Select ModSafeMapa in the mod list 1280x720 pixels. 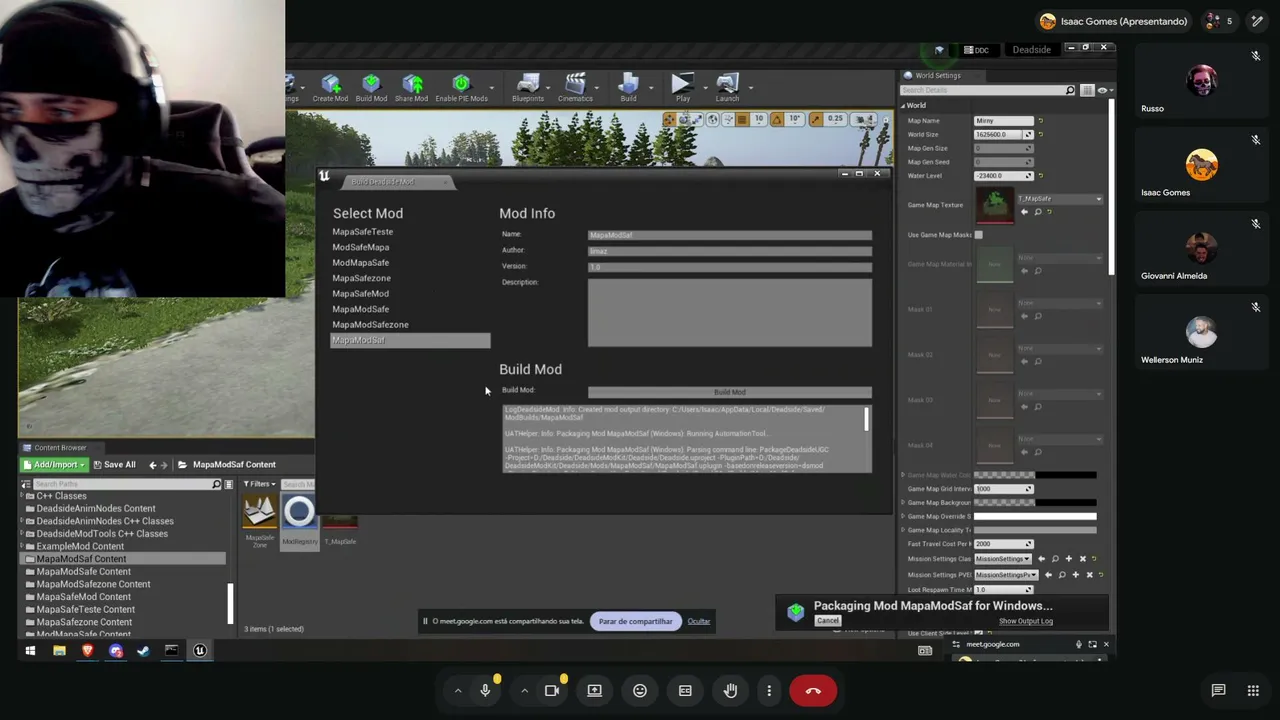pos(360,247)
